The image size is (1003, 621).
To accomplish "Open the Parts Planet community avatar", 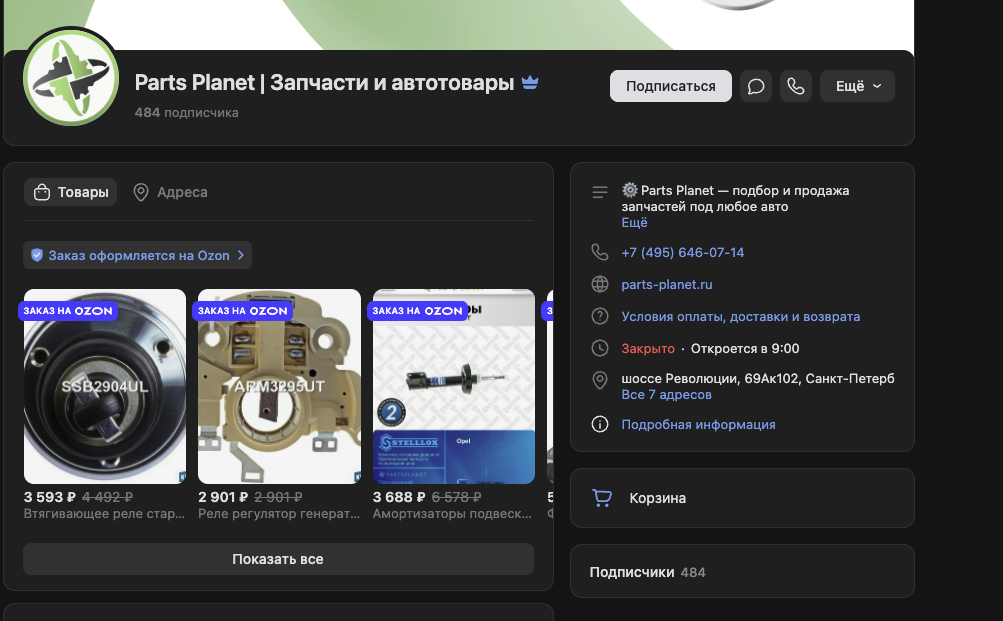I will 71,78.
